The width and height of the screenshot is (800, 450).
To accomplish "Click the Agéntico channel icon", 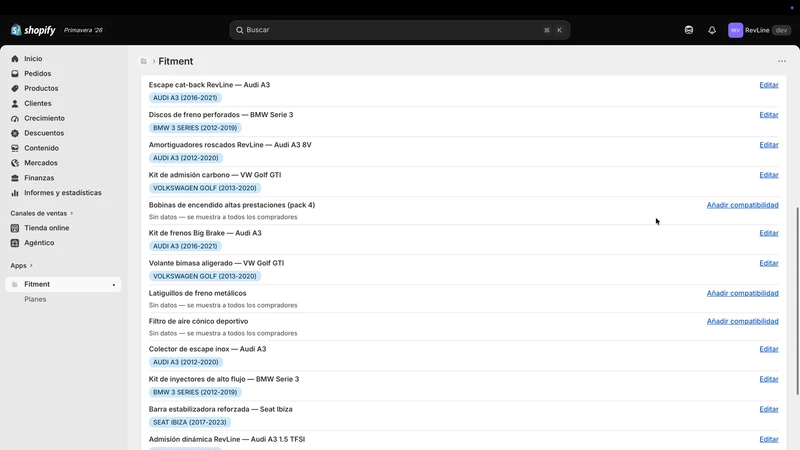I will tap(15, 243).
